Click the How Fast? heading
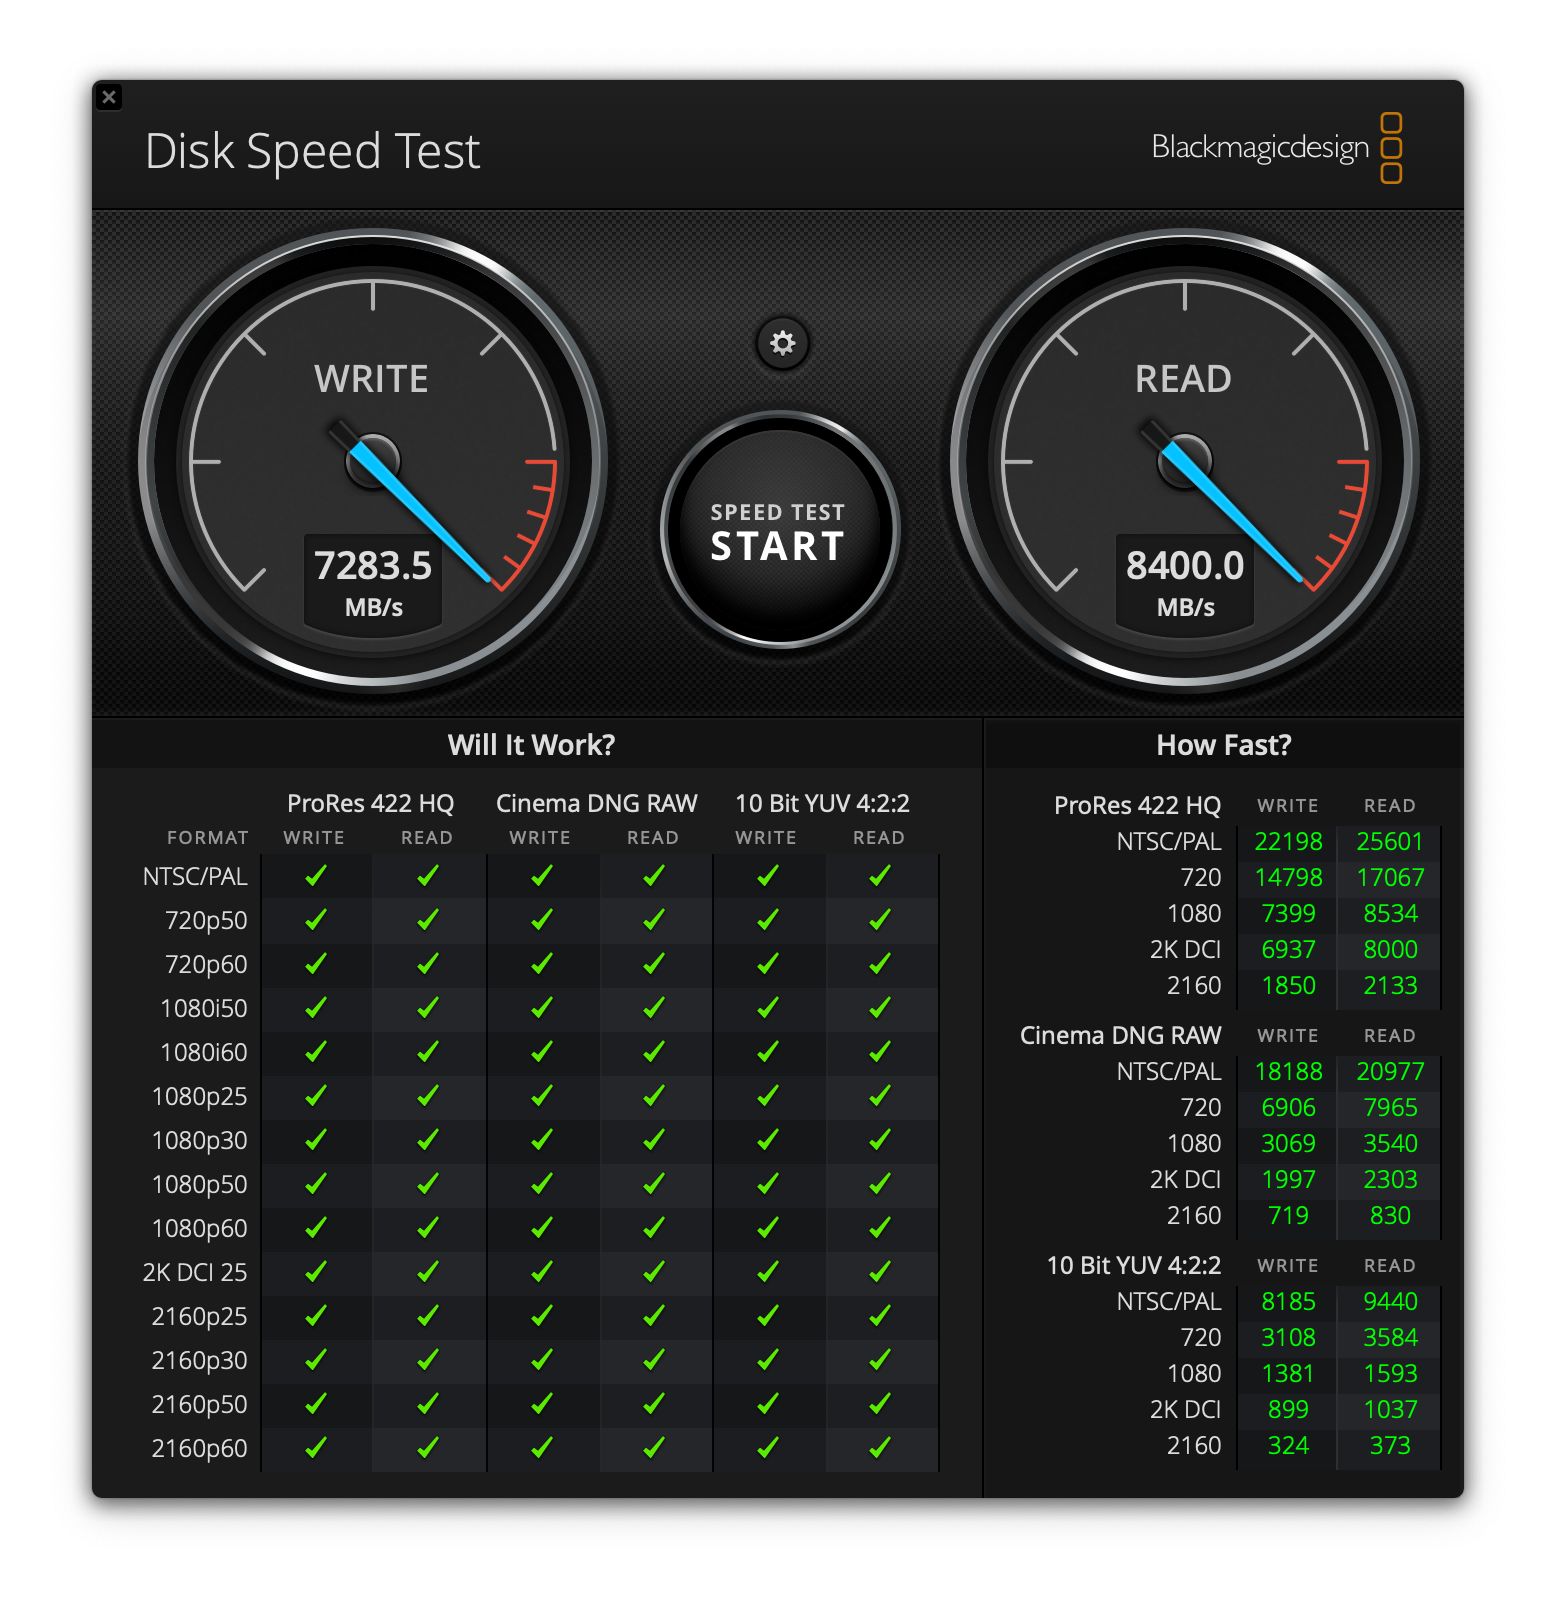Image resolution: width=1556 pixels, height=1604 pixels. click(x=1224, y=745)
